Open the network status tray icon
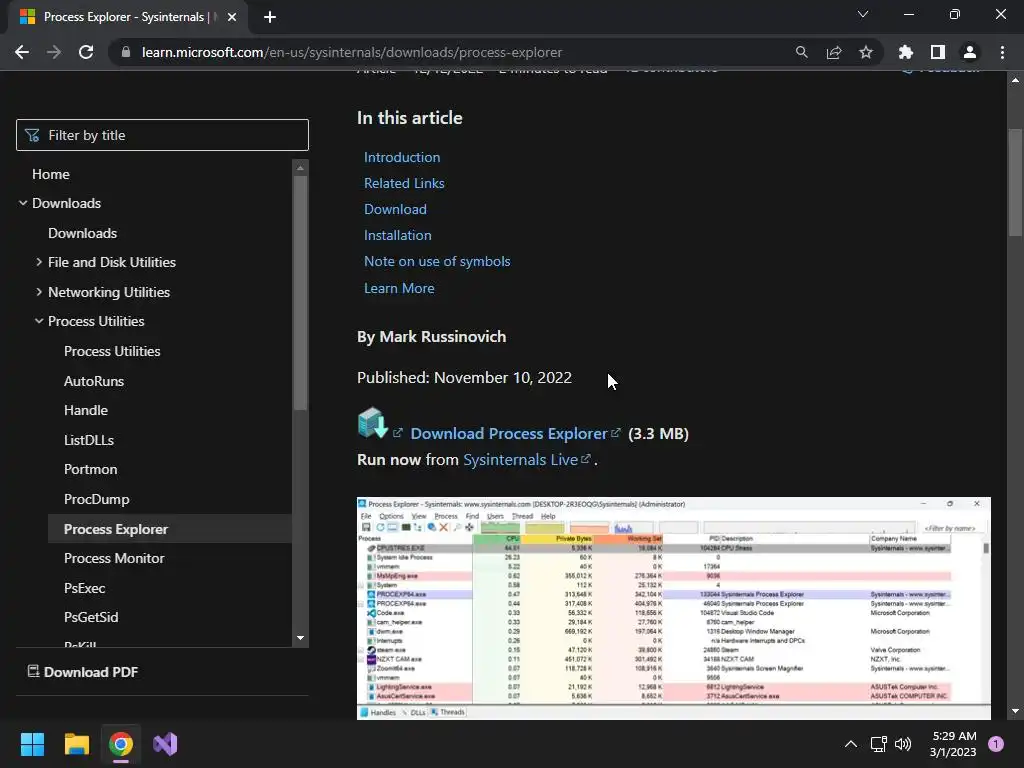 click(x=878, y=744)
